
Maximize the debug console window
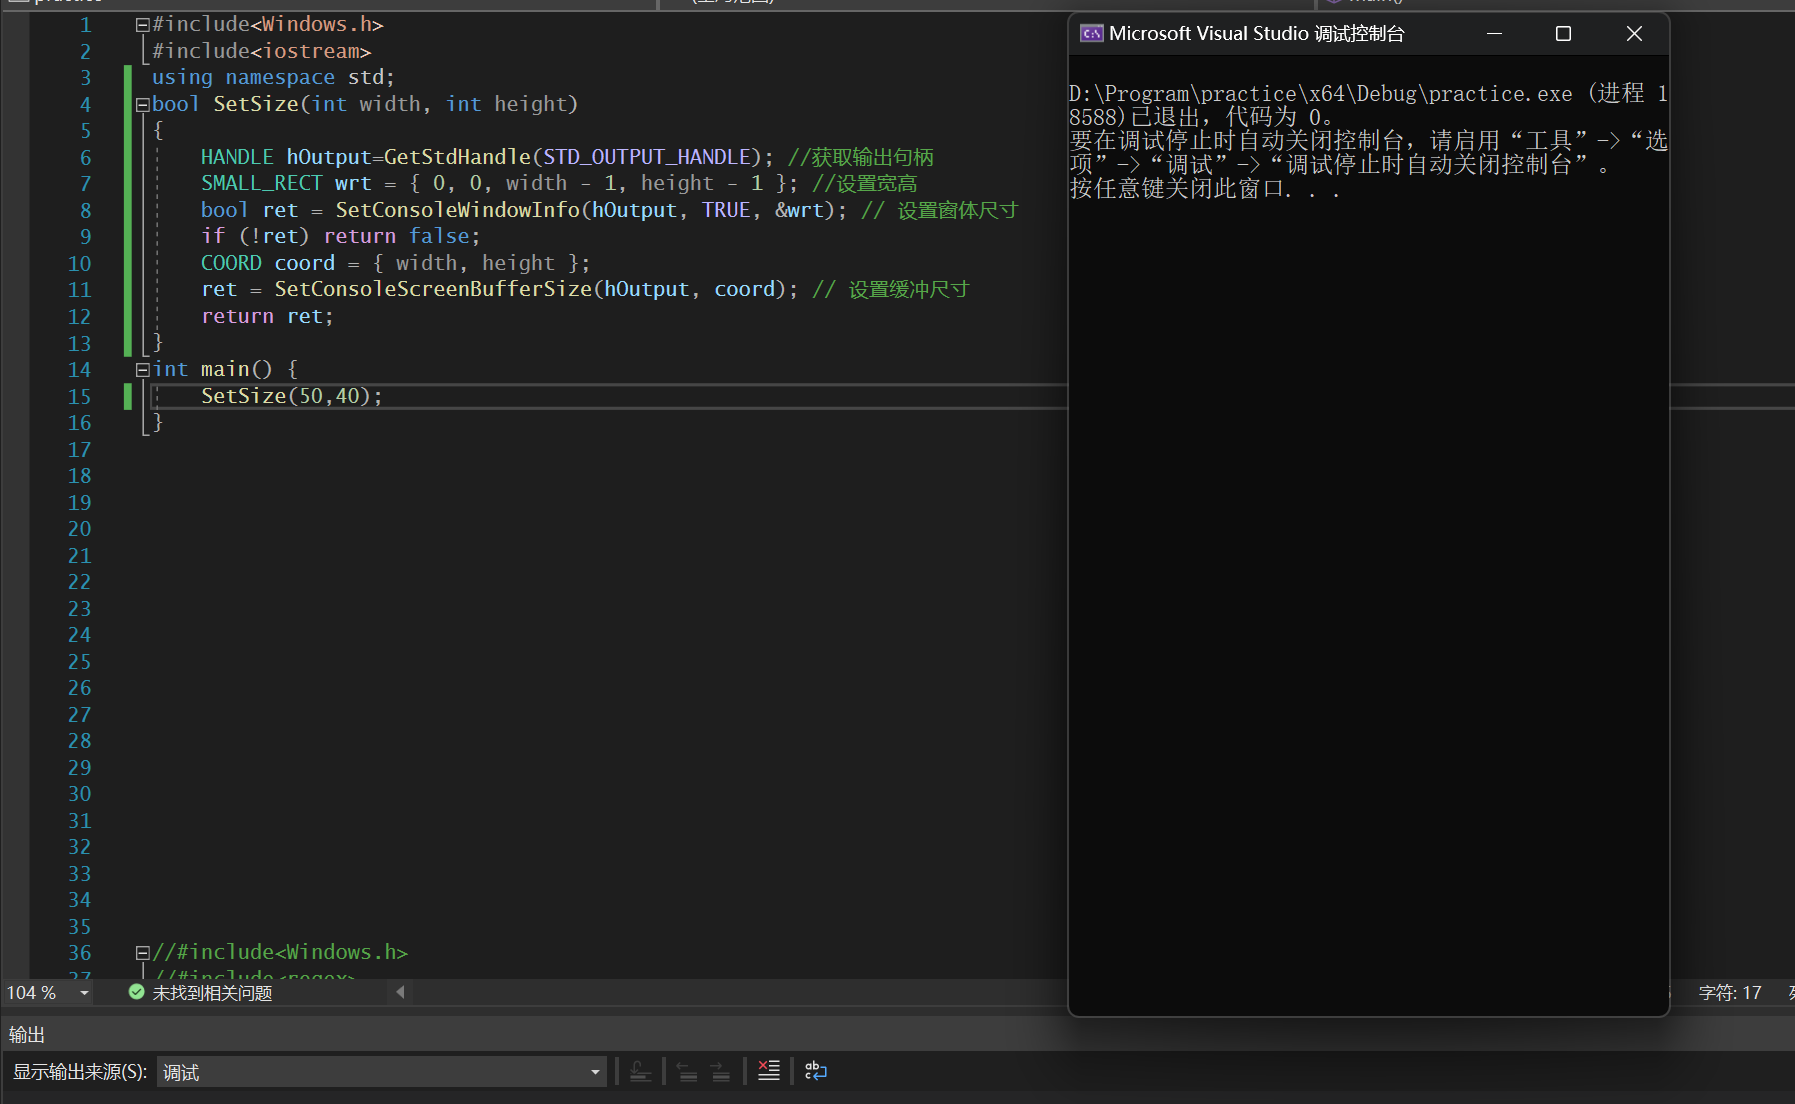(1563, 34)
